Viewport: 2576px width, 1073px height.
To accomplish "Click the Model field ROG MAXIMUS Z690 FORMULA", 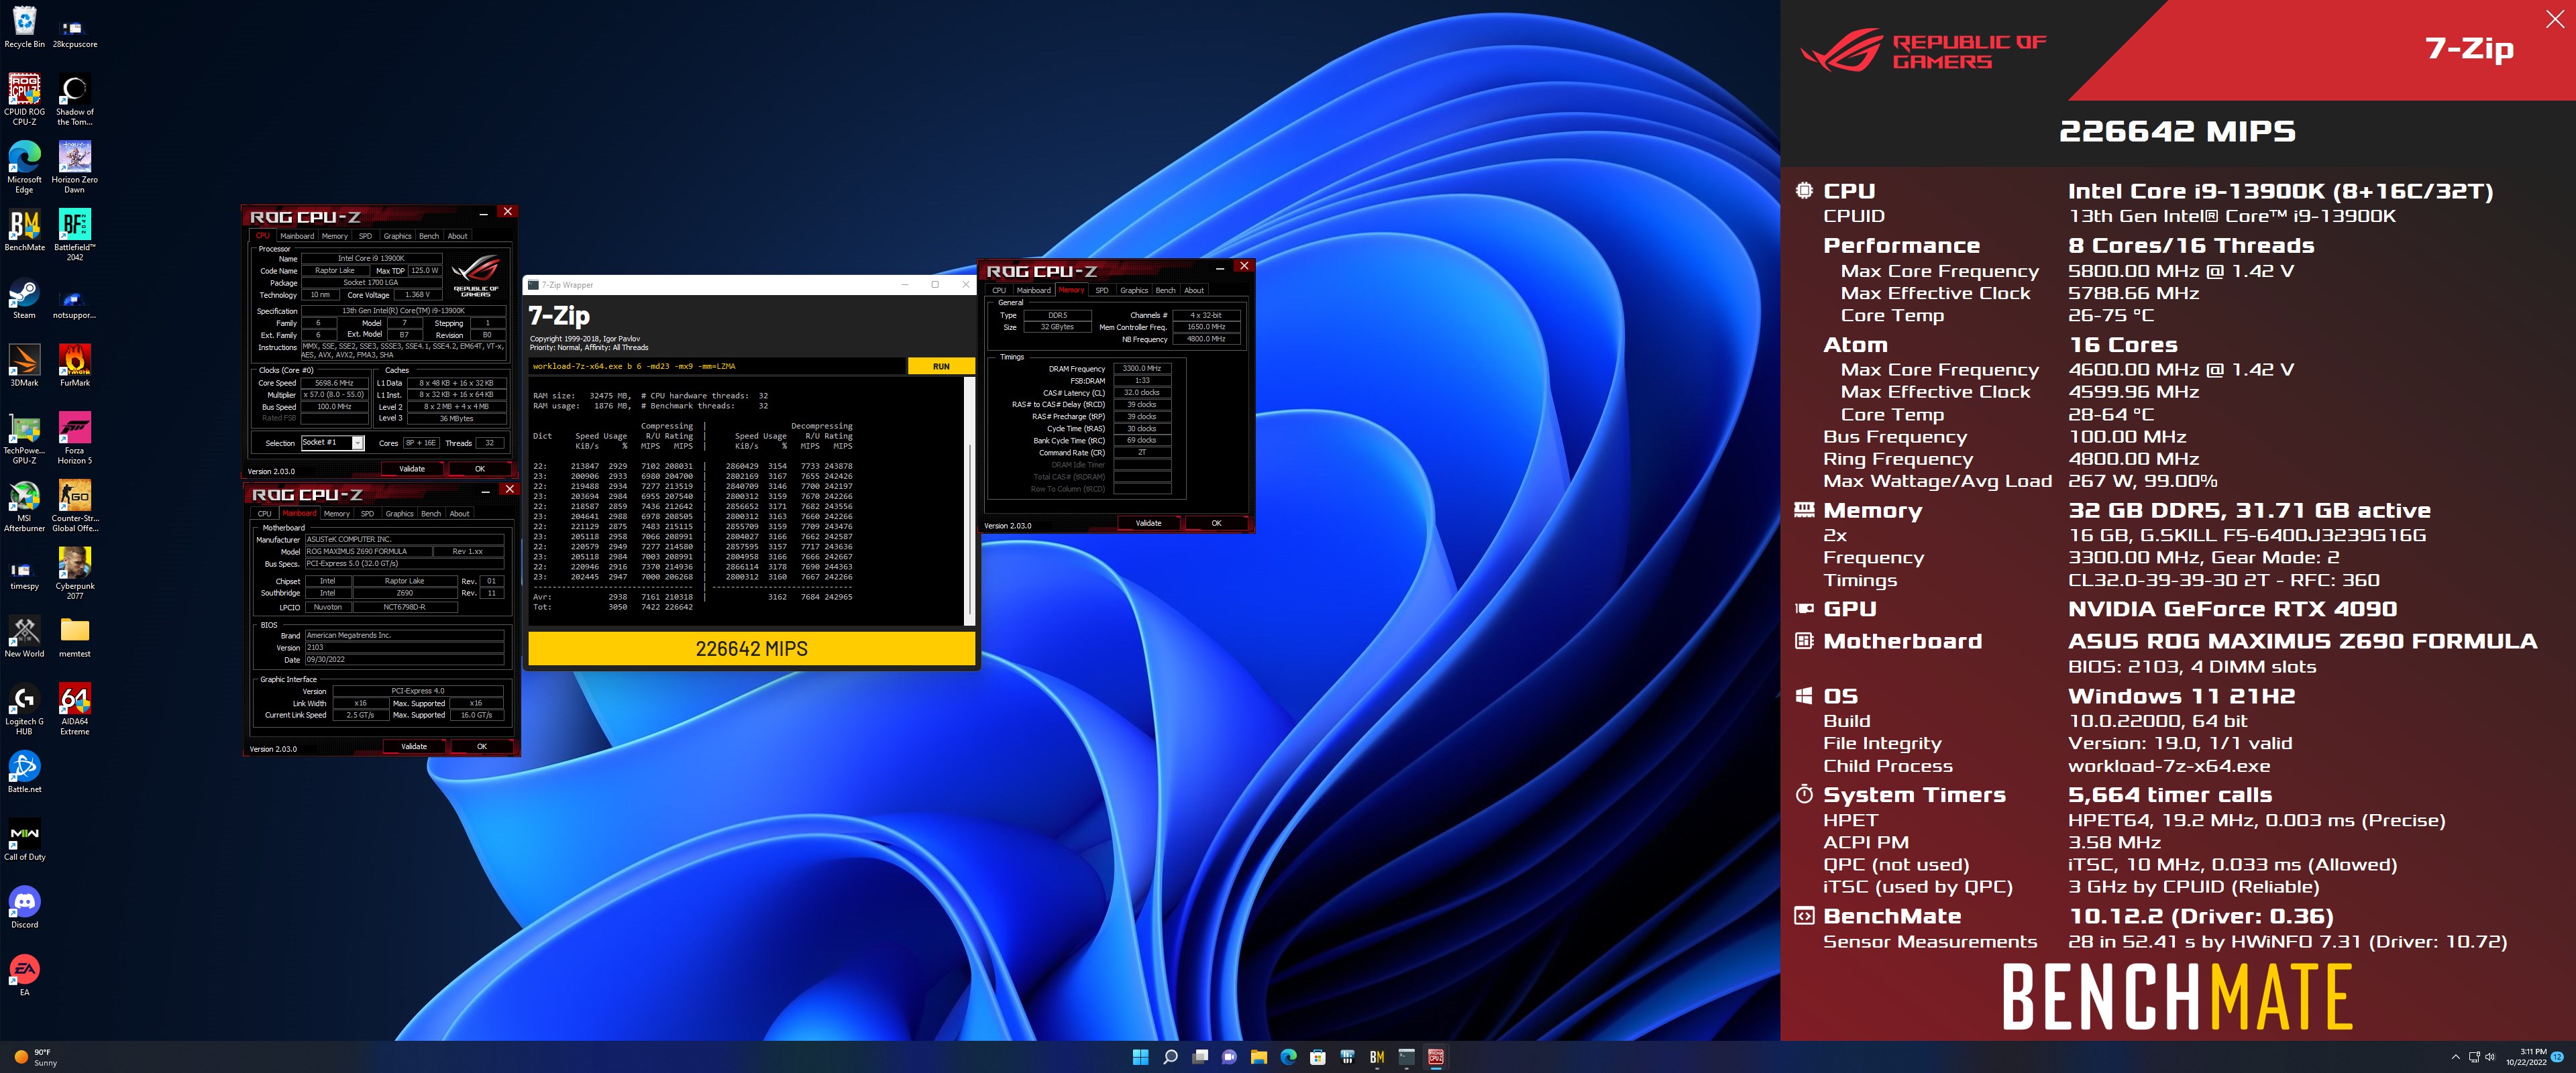I will (368, 552).
